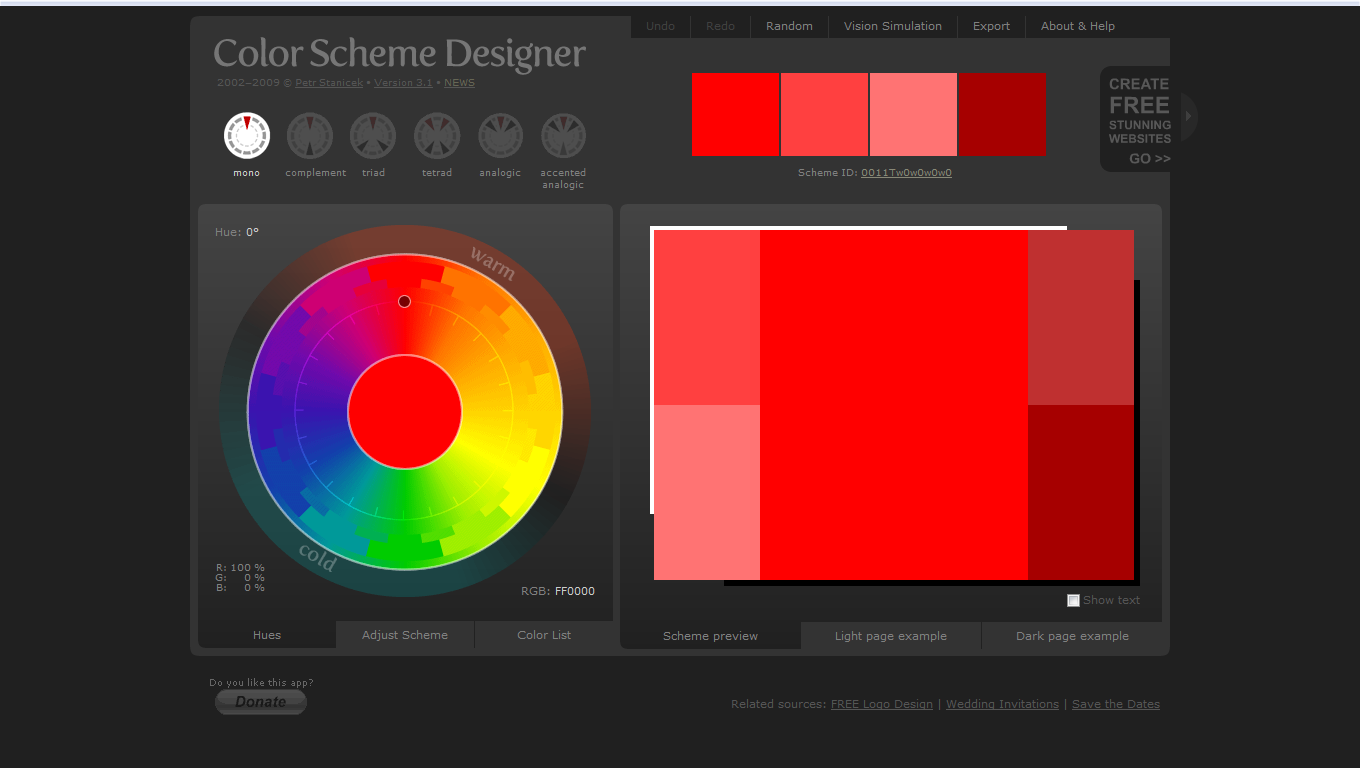
Task: Switch to the Color List tab
Action: (544, 635)
